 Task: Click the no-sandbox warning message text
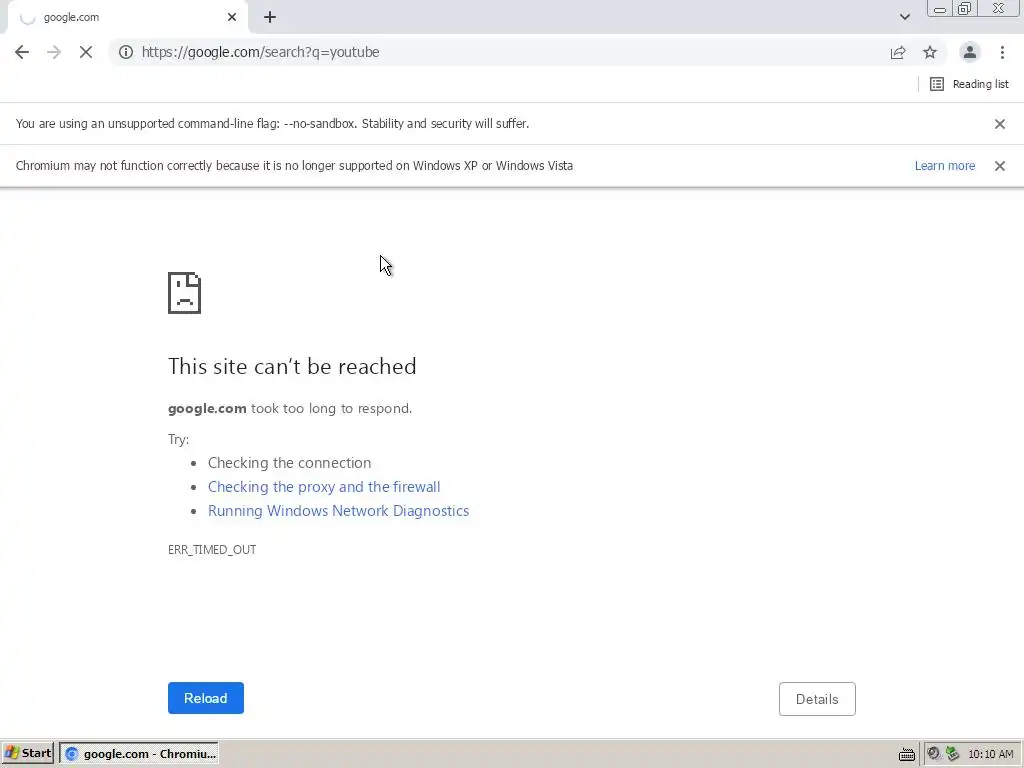point(272,124)
